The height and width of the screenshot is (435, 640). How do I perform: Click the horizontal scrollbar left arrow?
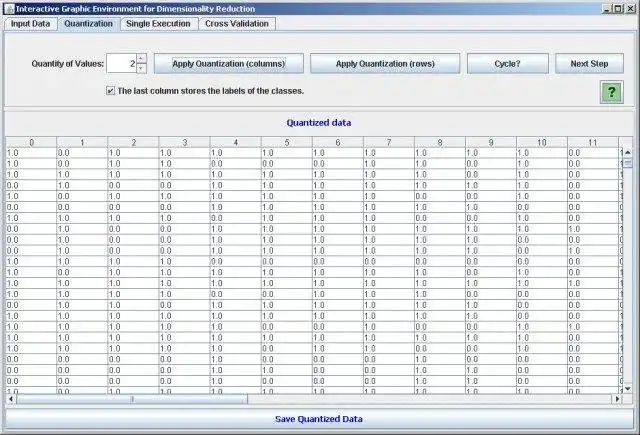pyautogui.click(x=11, y=399)
